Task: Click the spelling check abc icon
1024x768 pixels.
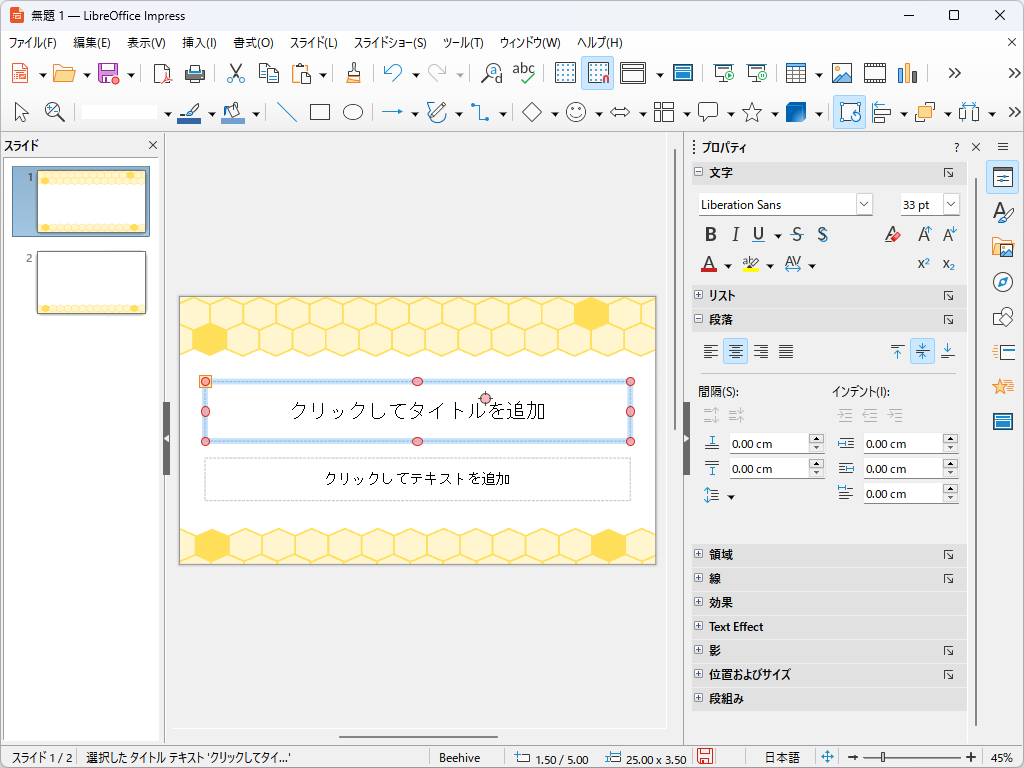Action: coord(524,73)
